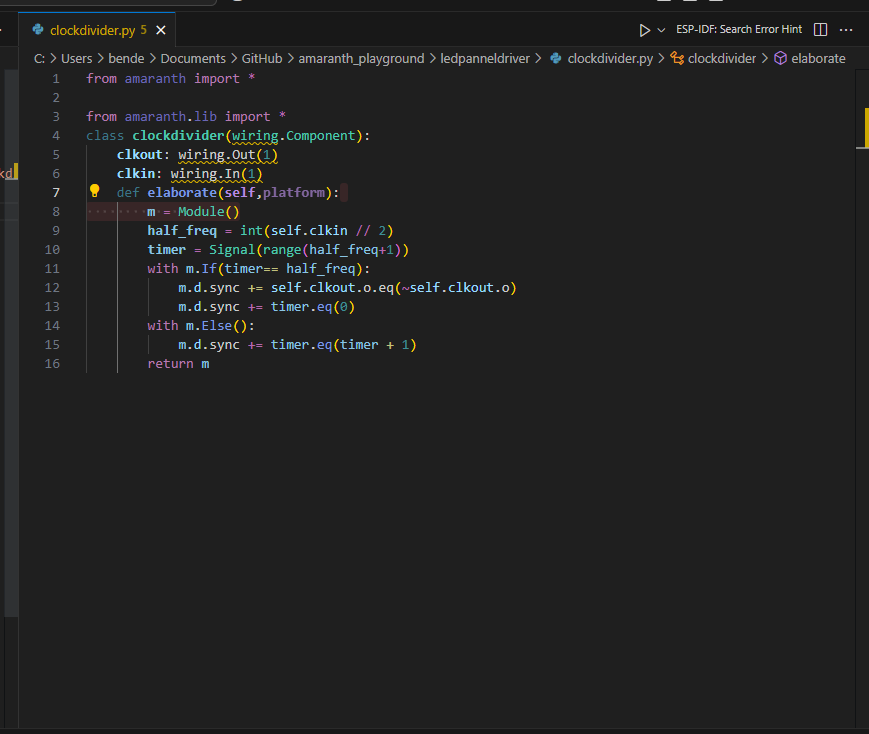Open the amaranth_playground breadcrumb folder

coord(361,58)
